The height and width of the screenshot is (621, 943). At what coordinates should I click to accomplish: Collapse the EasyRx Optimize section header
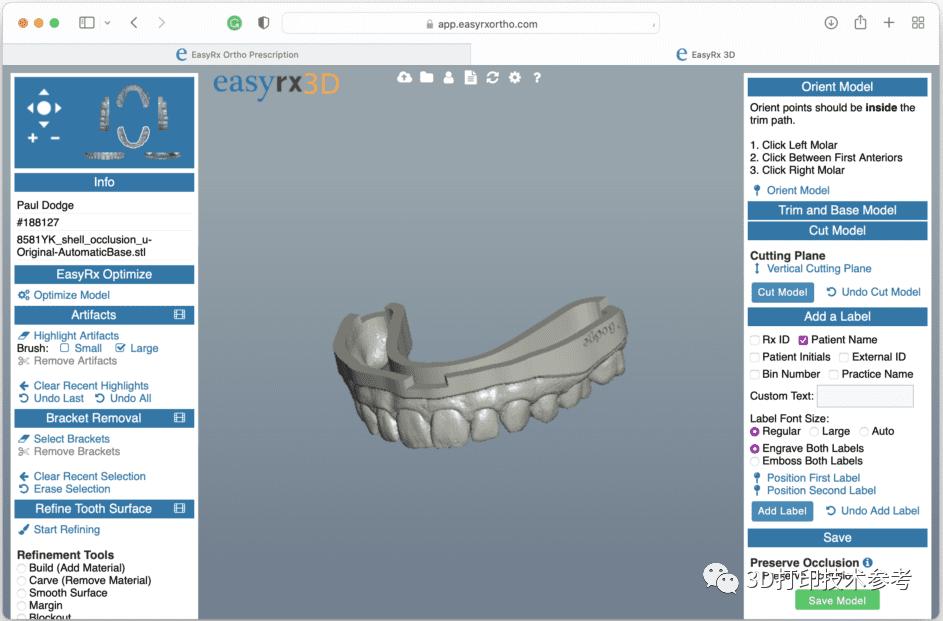point(104,274)
